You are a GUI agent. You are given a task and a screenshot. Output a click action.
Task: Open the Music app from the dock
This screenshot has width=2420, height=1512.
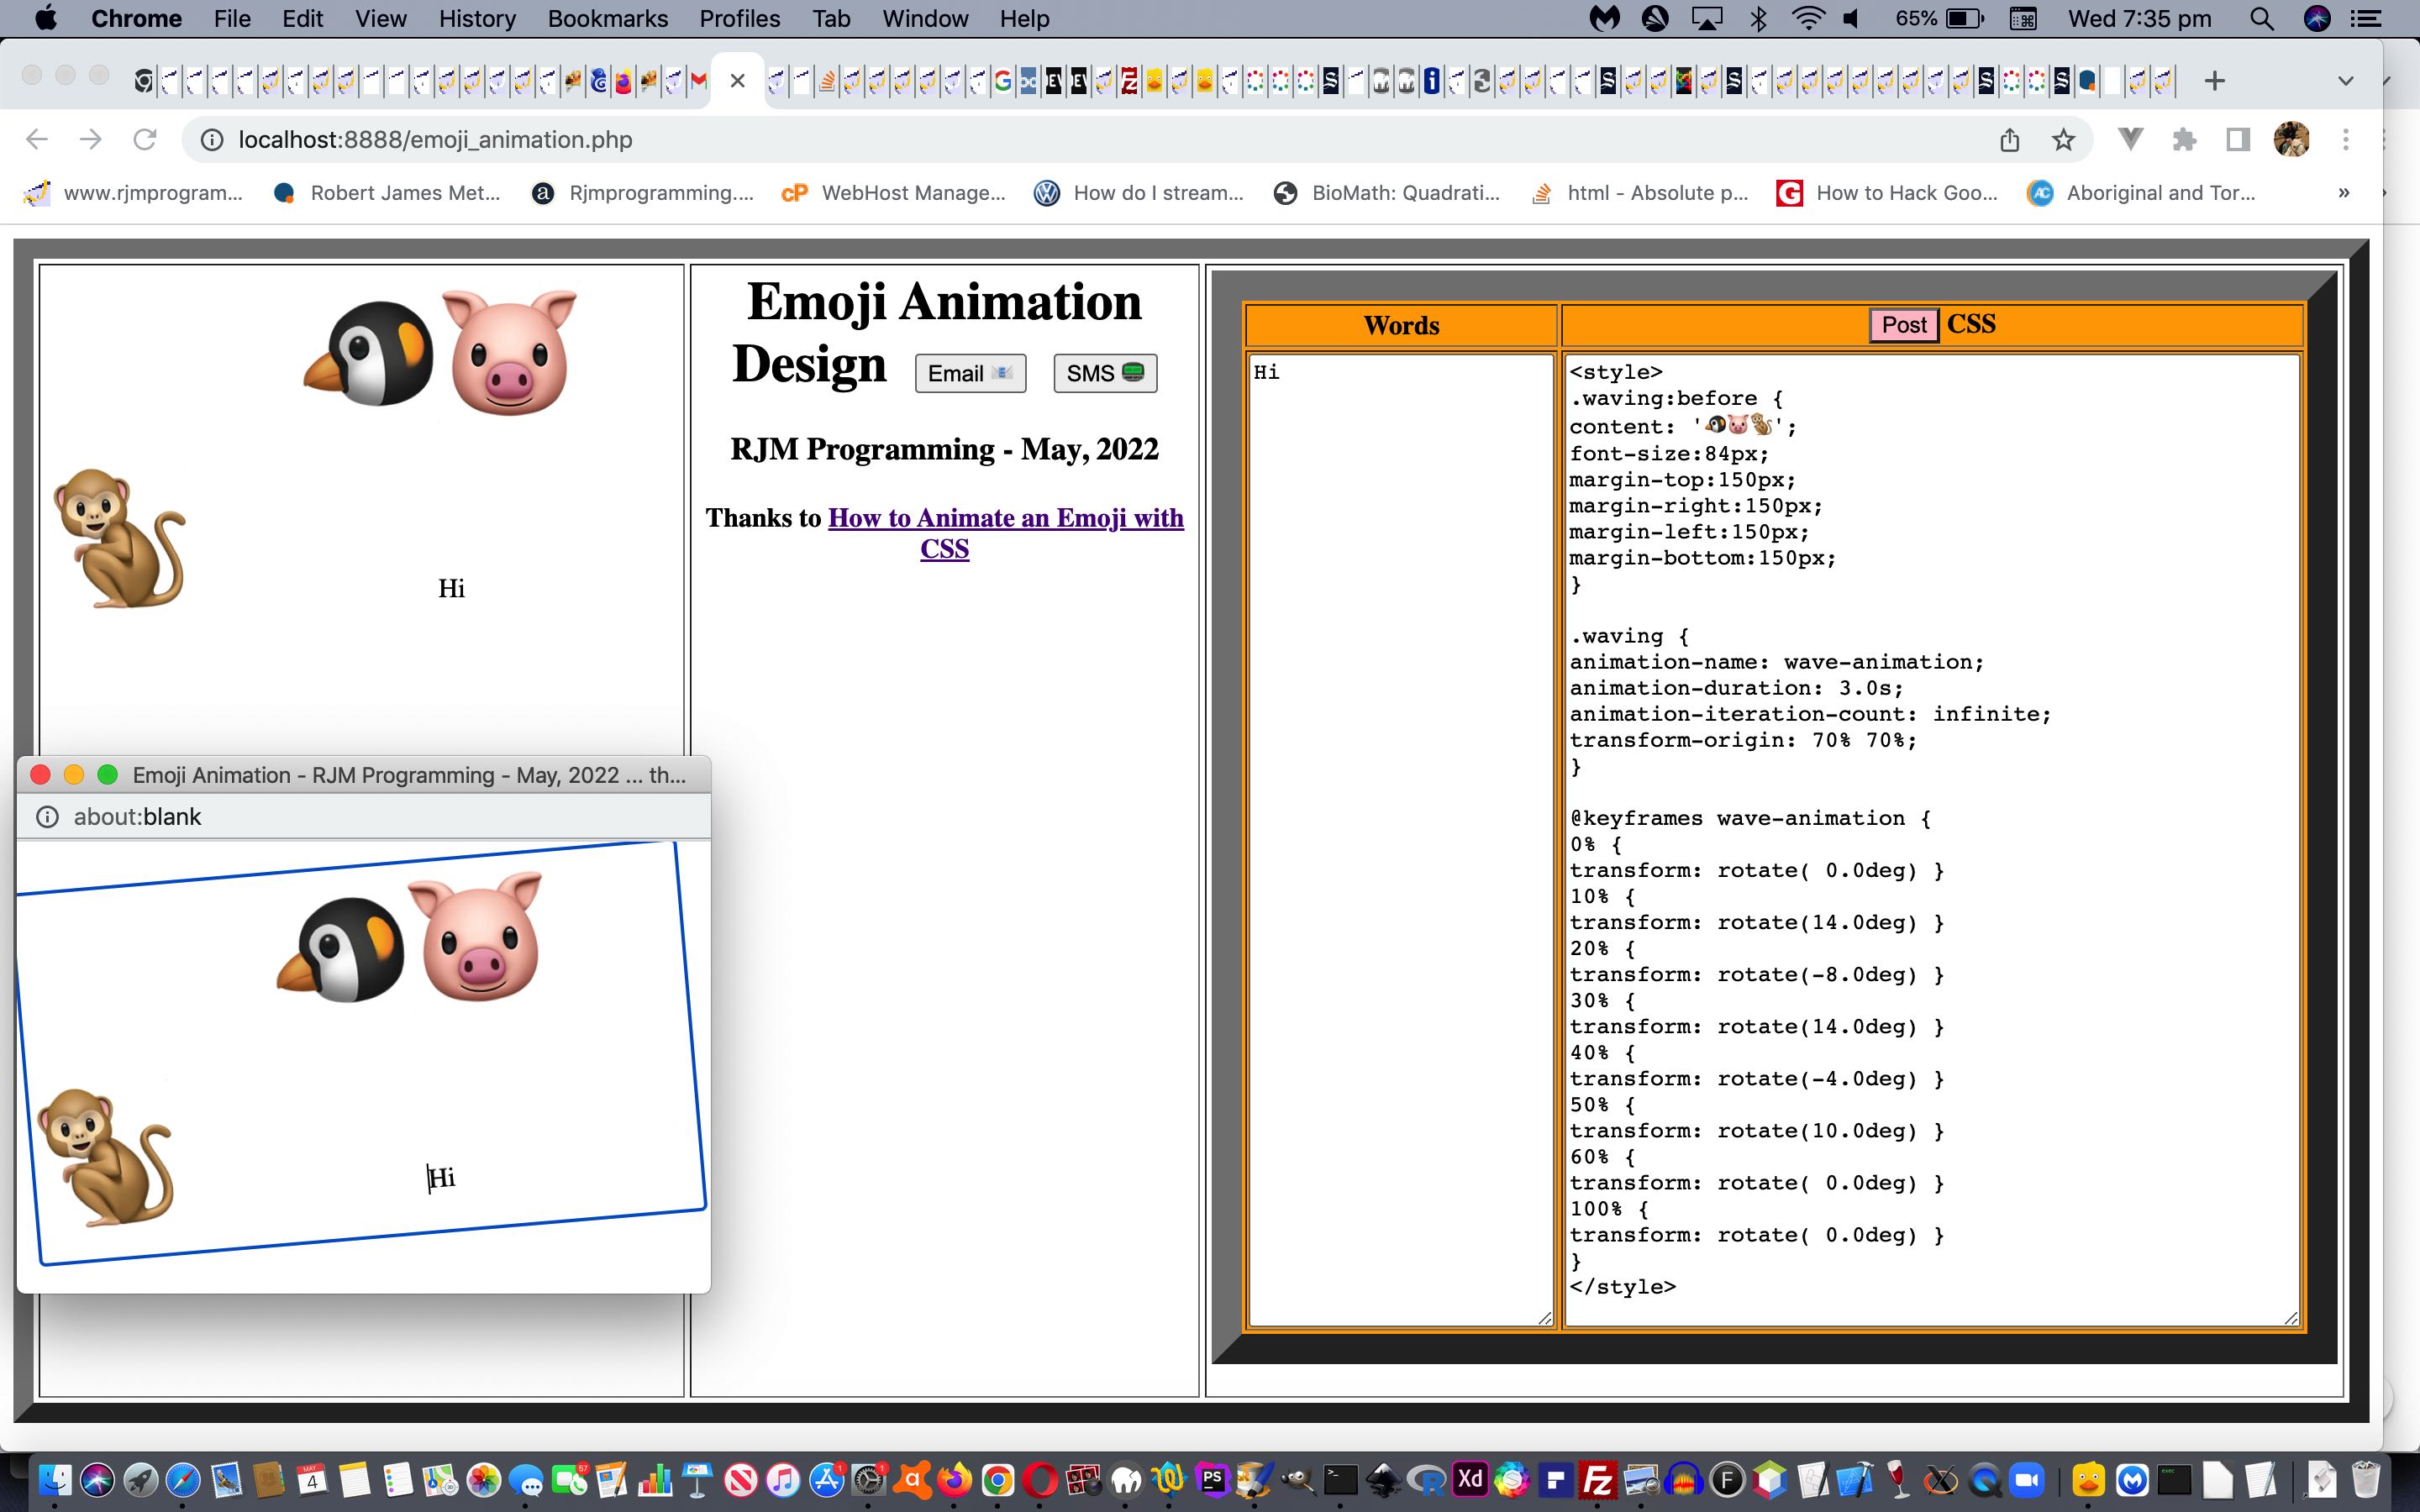click(x=784, y=1480)
